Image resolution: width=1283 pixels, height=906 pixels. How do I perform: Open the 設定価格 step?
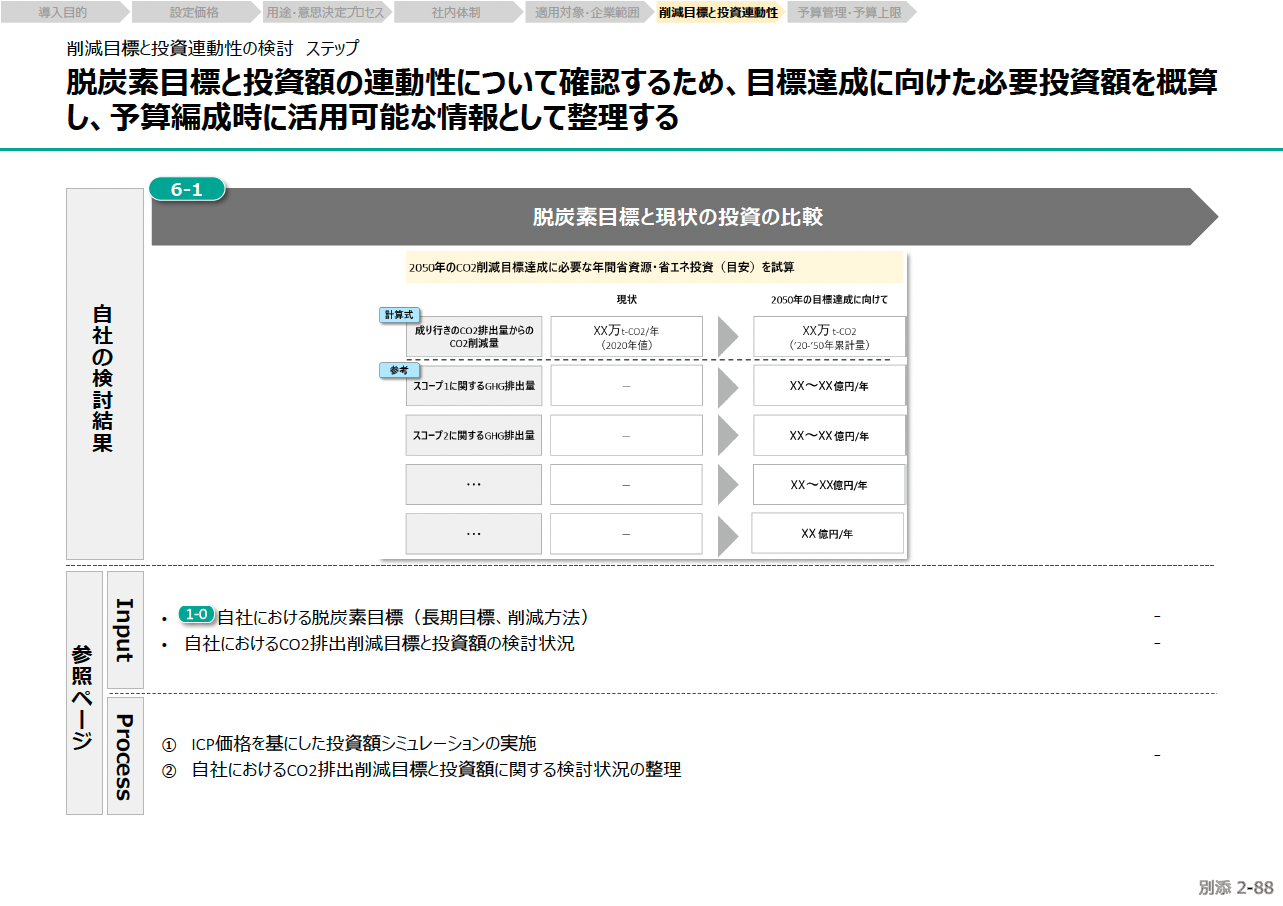pyautogui.click(x=194, y=13)
